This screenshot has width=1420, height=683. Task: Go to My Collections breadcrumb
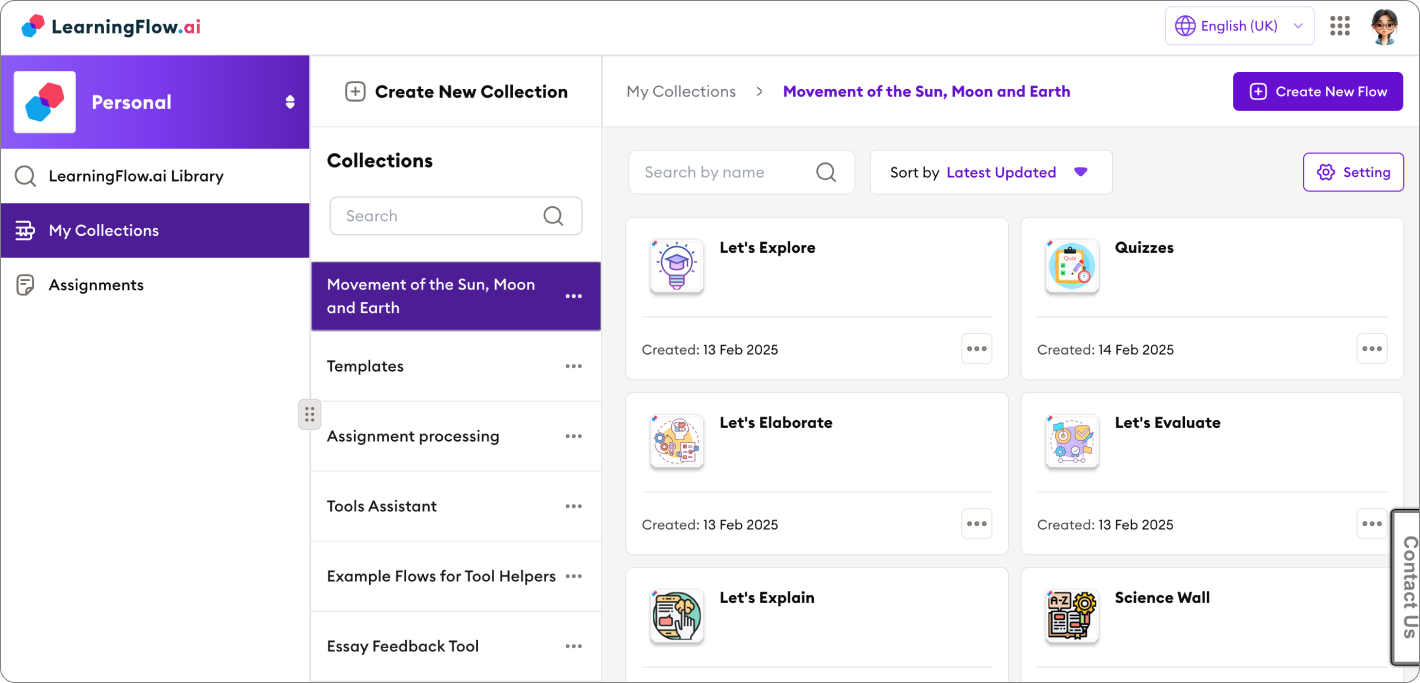click(x=681, y=91)
